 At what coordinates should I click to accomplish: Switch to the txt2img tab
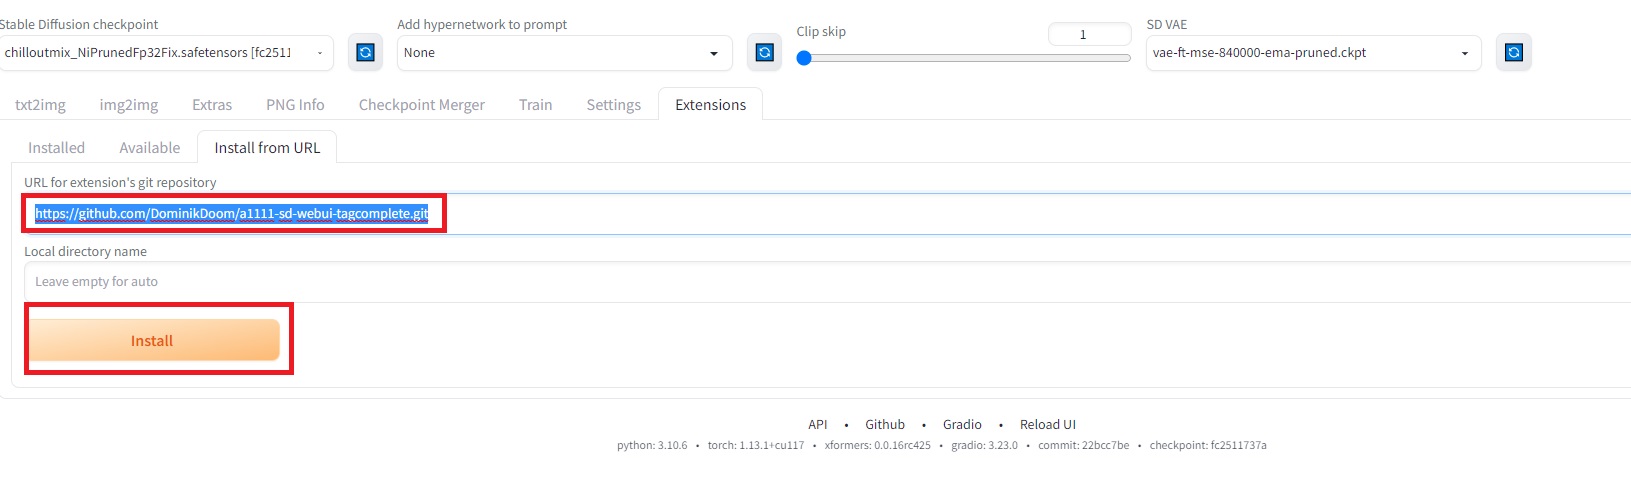40,105
